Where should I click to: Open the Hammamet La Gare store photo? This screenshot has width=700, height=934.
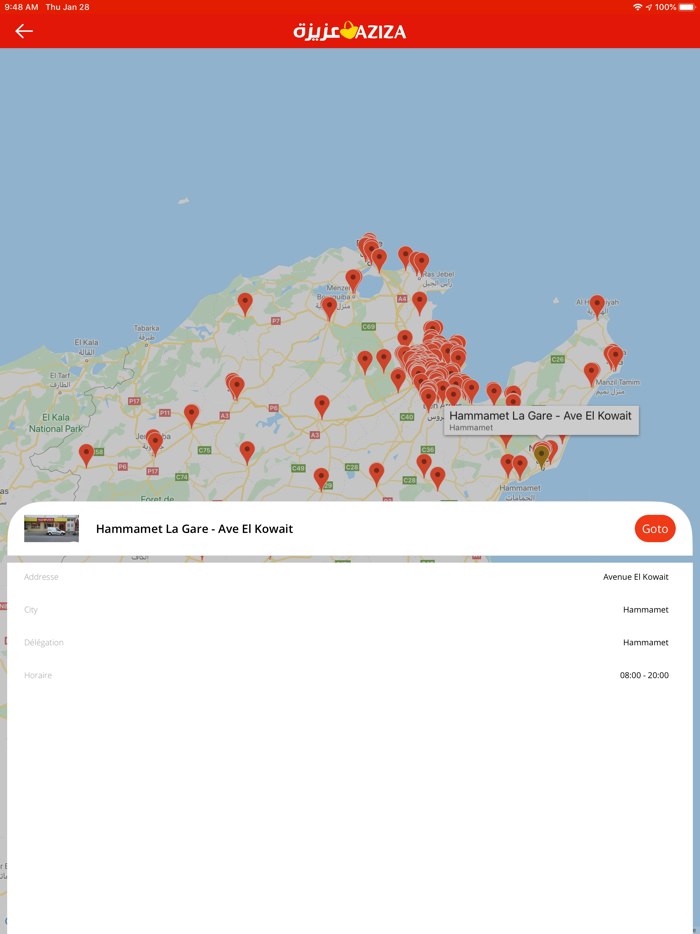tap(51, 528)
